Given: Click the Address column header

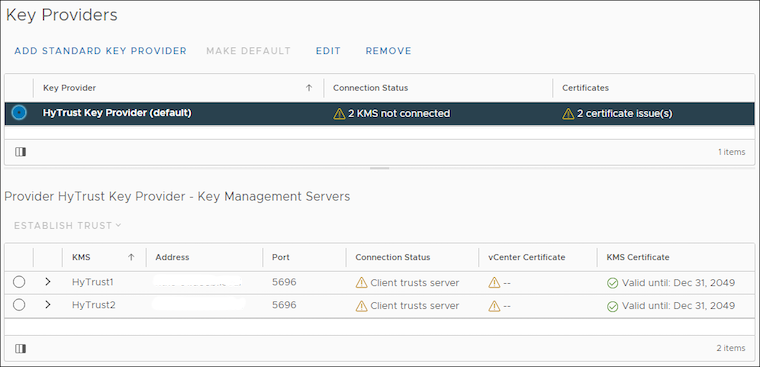Looking at the screenshot, I should coord(172,257).
